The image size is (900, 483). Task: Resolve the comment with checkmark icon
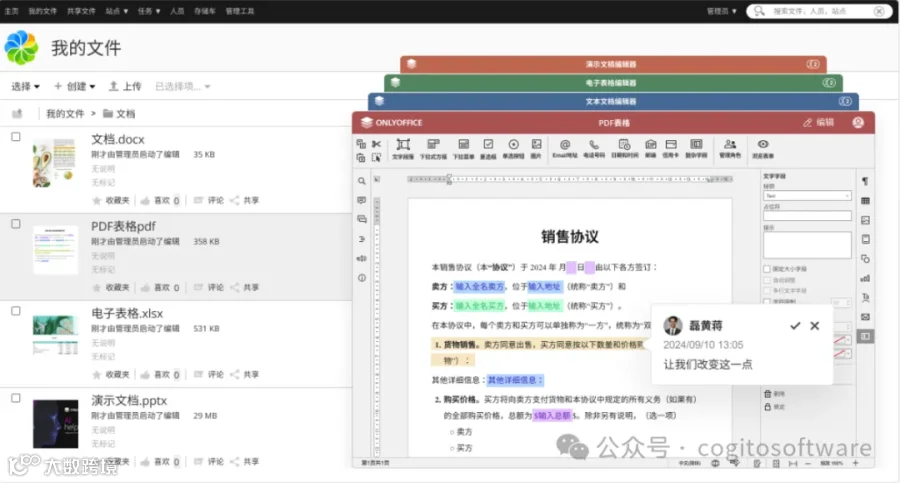tap(795, 326)
